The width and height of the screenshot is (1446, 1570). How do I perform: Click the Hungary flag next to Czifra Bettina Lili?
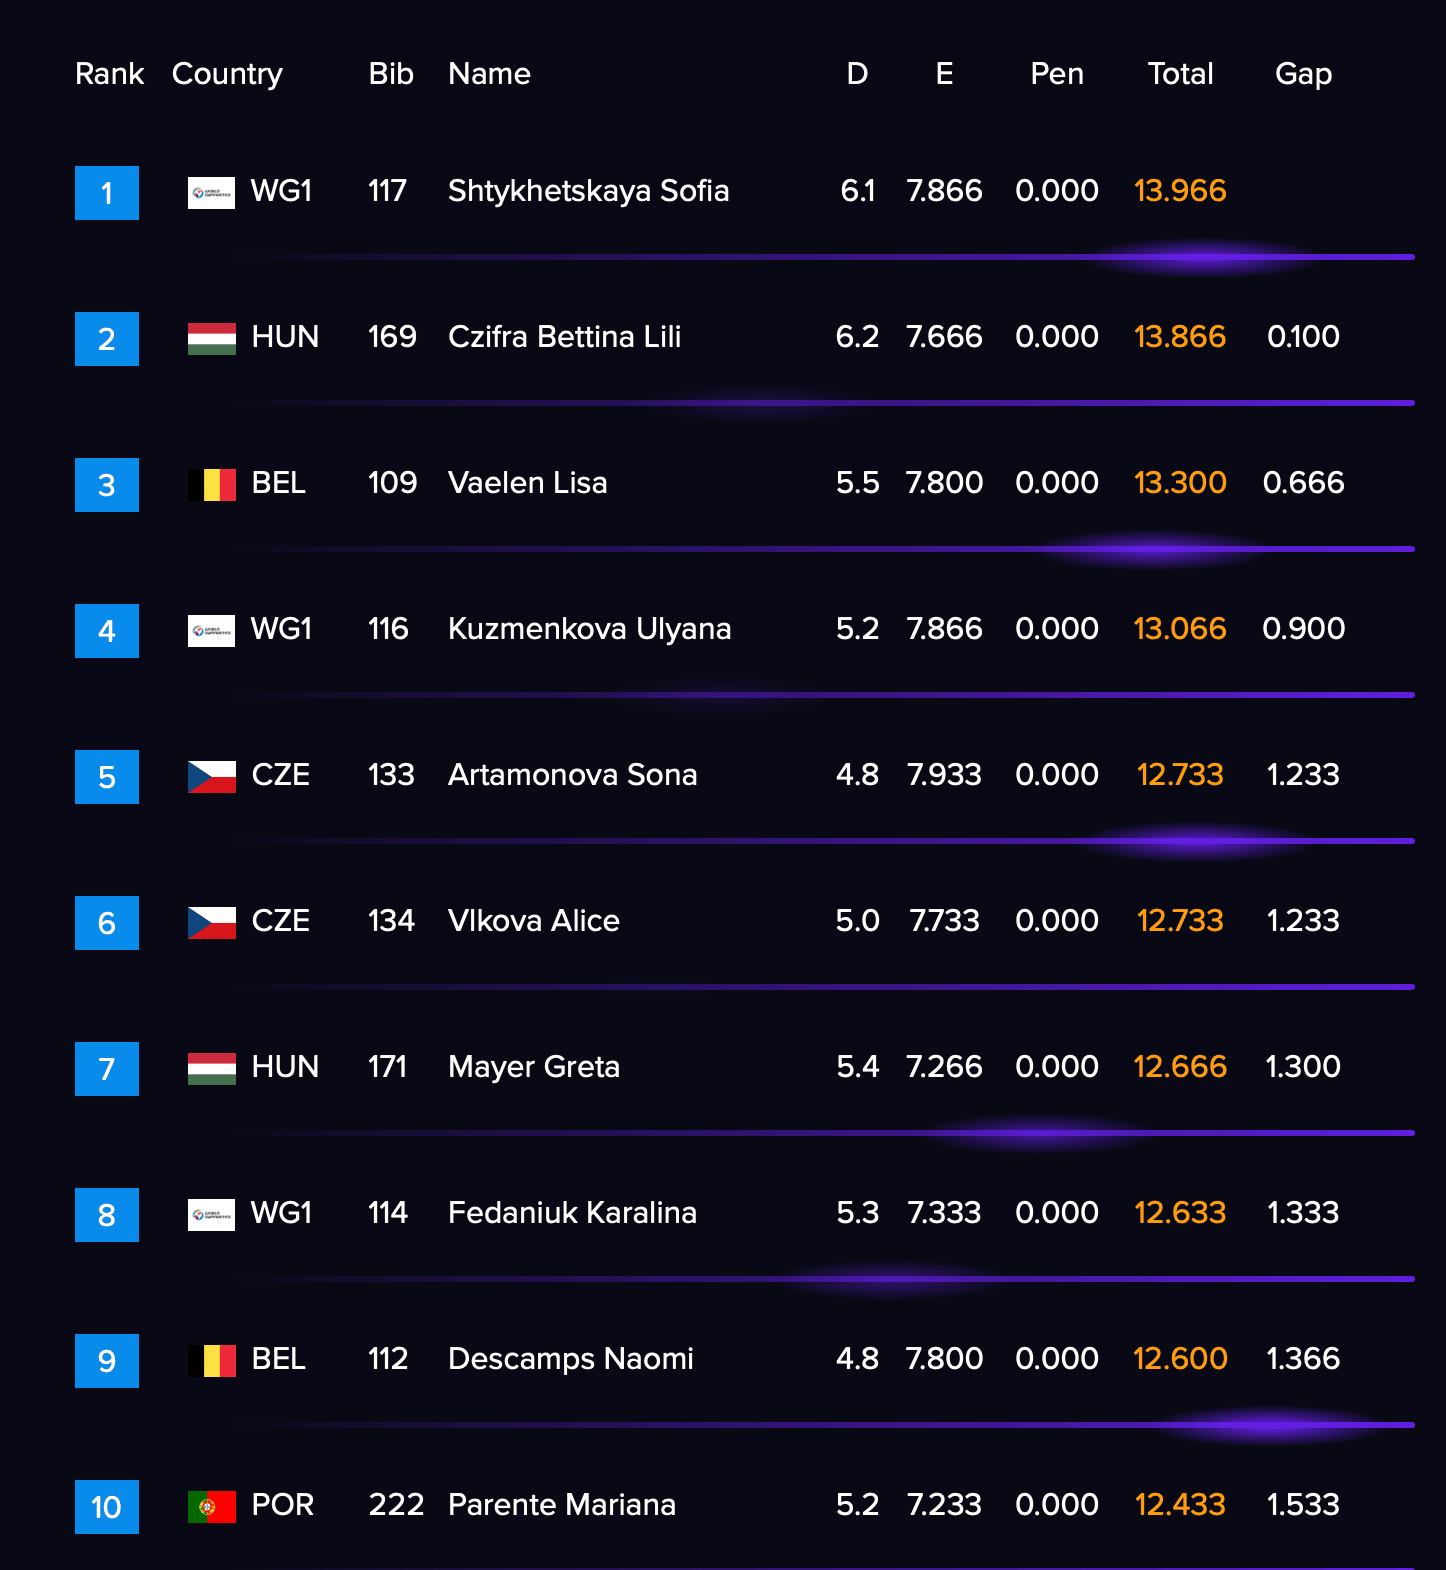211,339
